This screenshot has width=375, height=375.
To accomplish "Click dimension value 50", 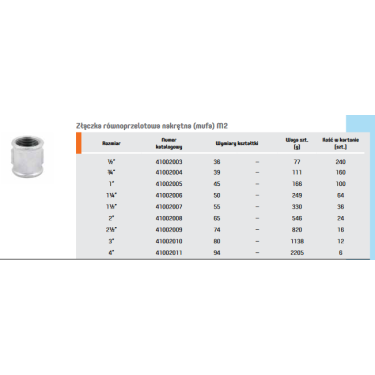I will [217, 195].
